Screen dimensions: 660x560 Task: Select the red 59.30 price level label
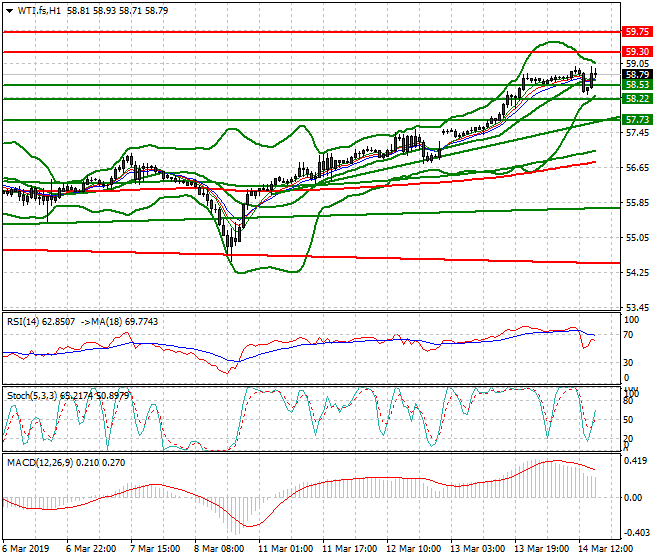pyautogui.click(x=637, y=52)
